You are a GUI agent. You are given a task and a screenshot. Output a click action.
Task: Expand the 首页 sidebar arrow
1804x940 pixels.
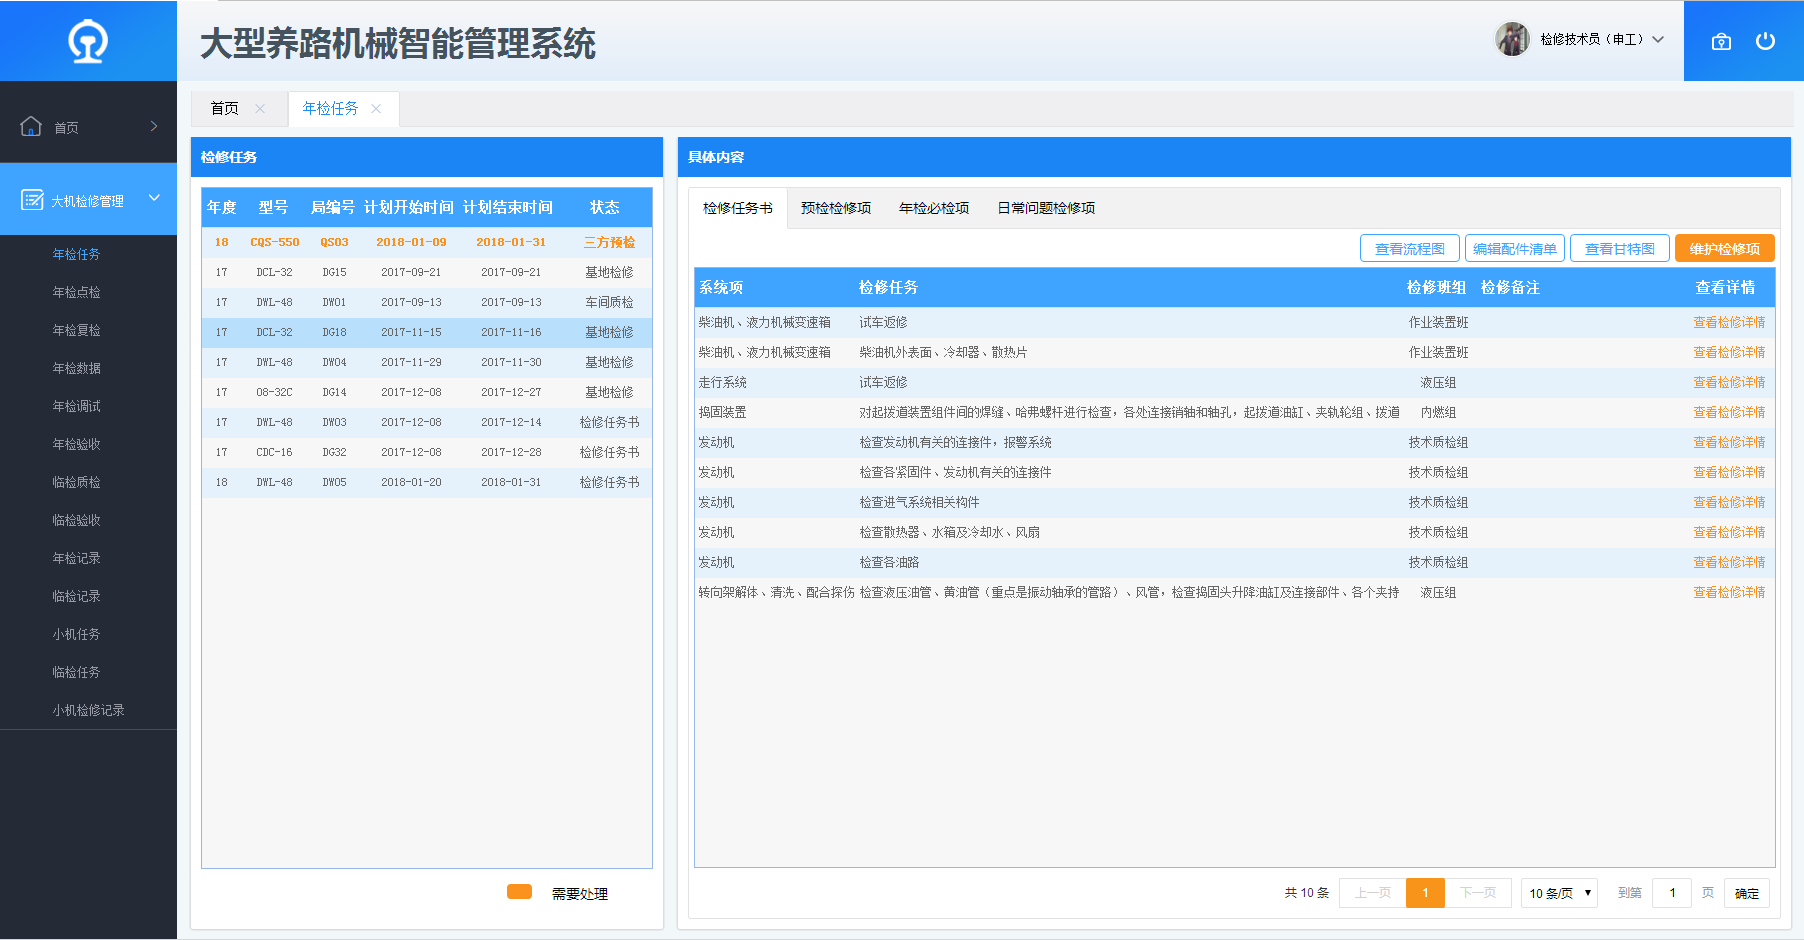tap(153, 126)
